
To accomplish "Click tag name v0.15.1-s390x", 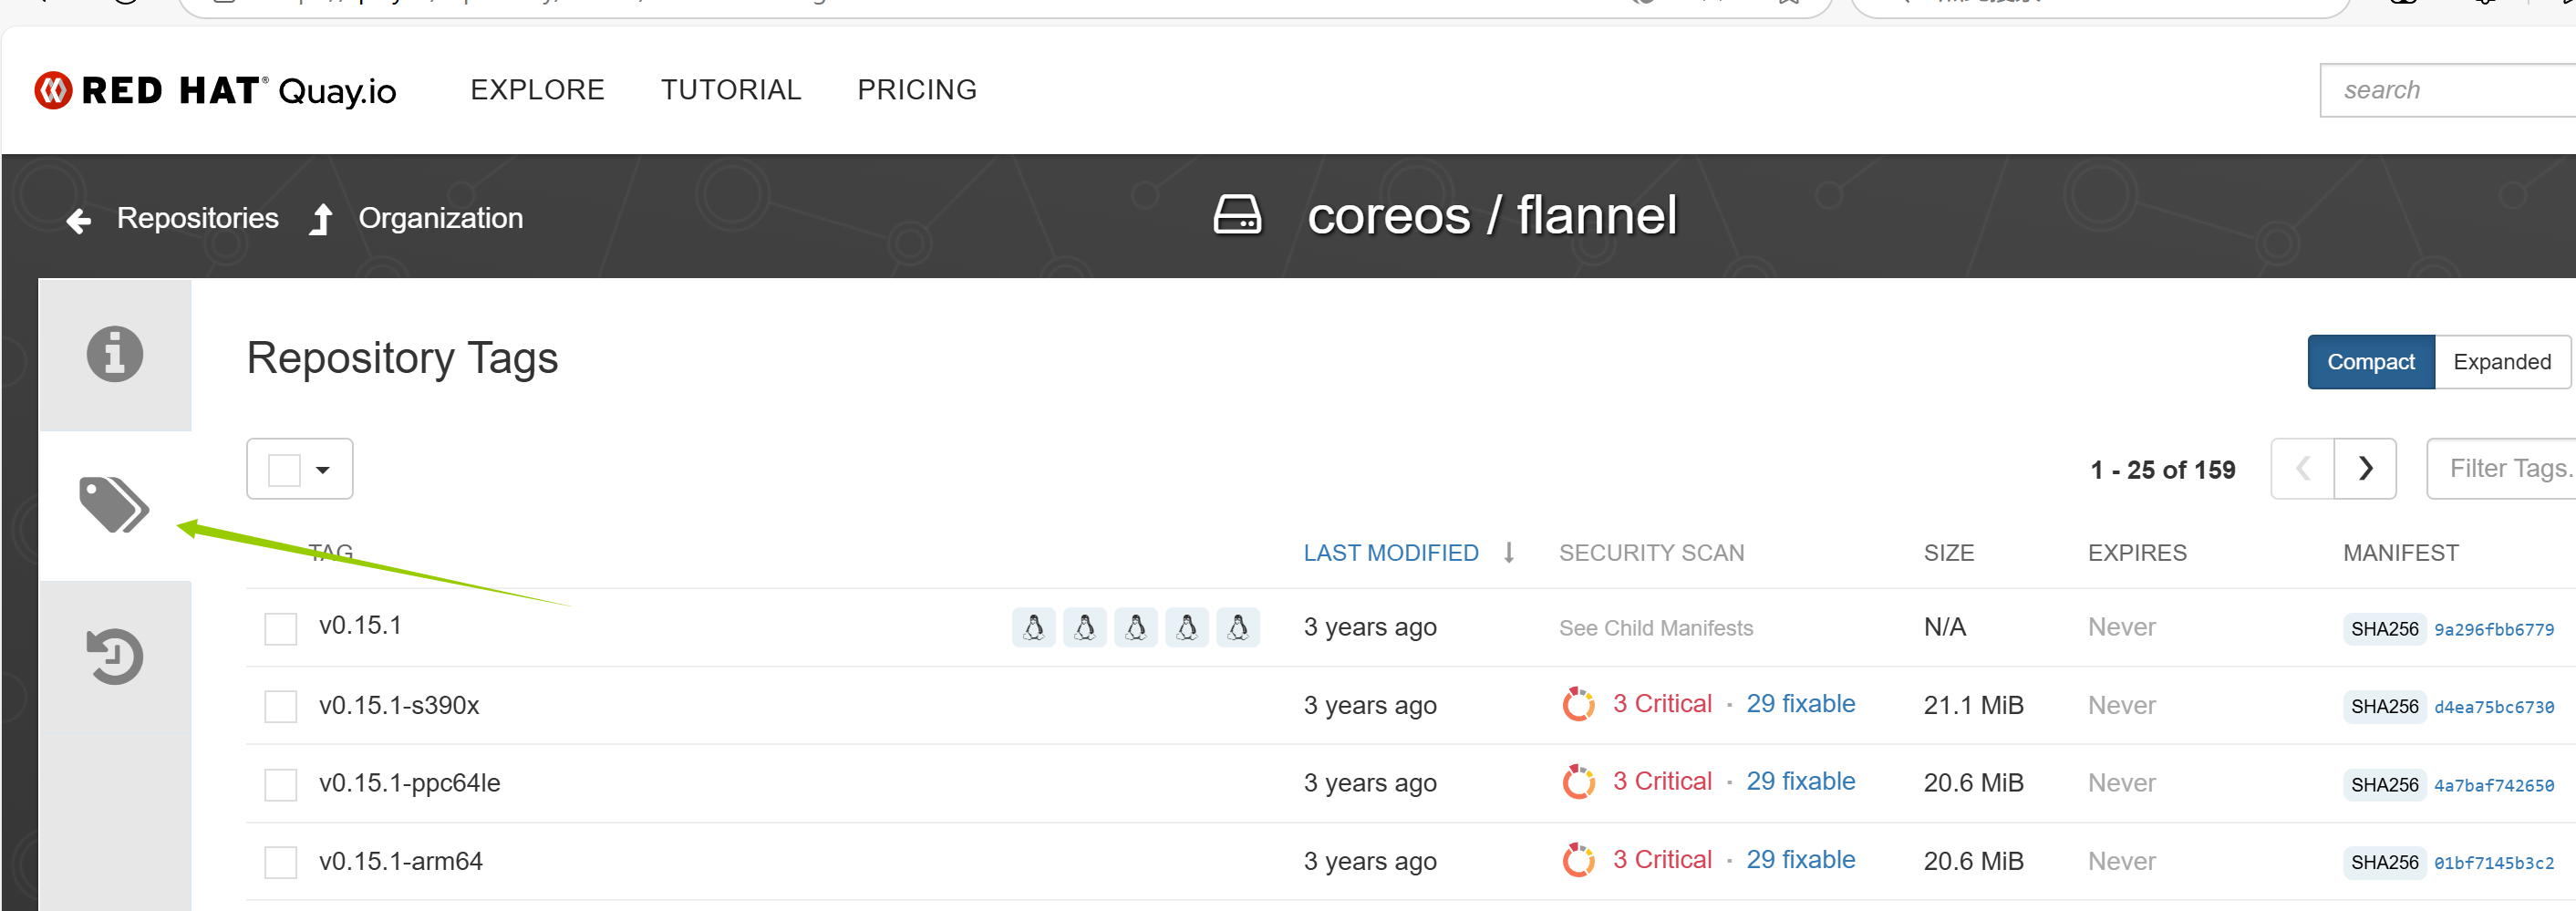I will coord(399,706).
